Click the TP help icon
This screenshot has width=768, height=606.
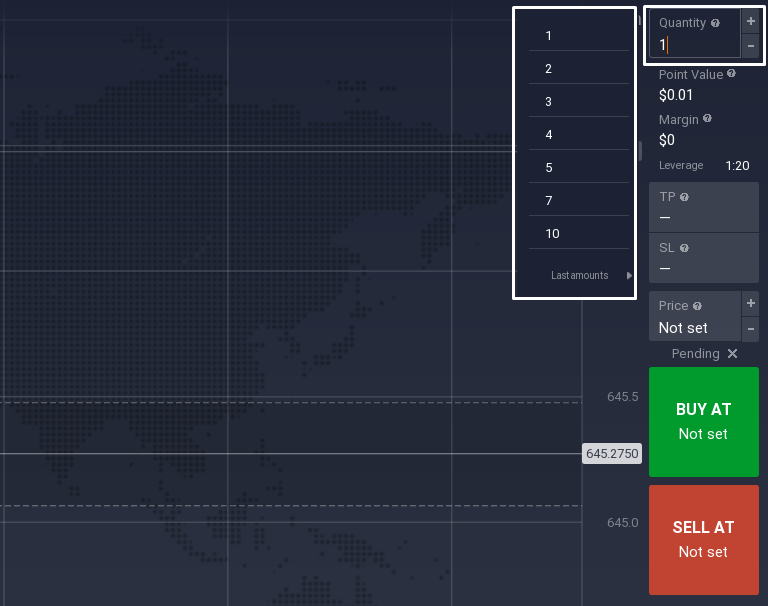point(684,197)
